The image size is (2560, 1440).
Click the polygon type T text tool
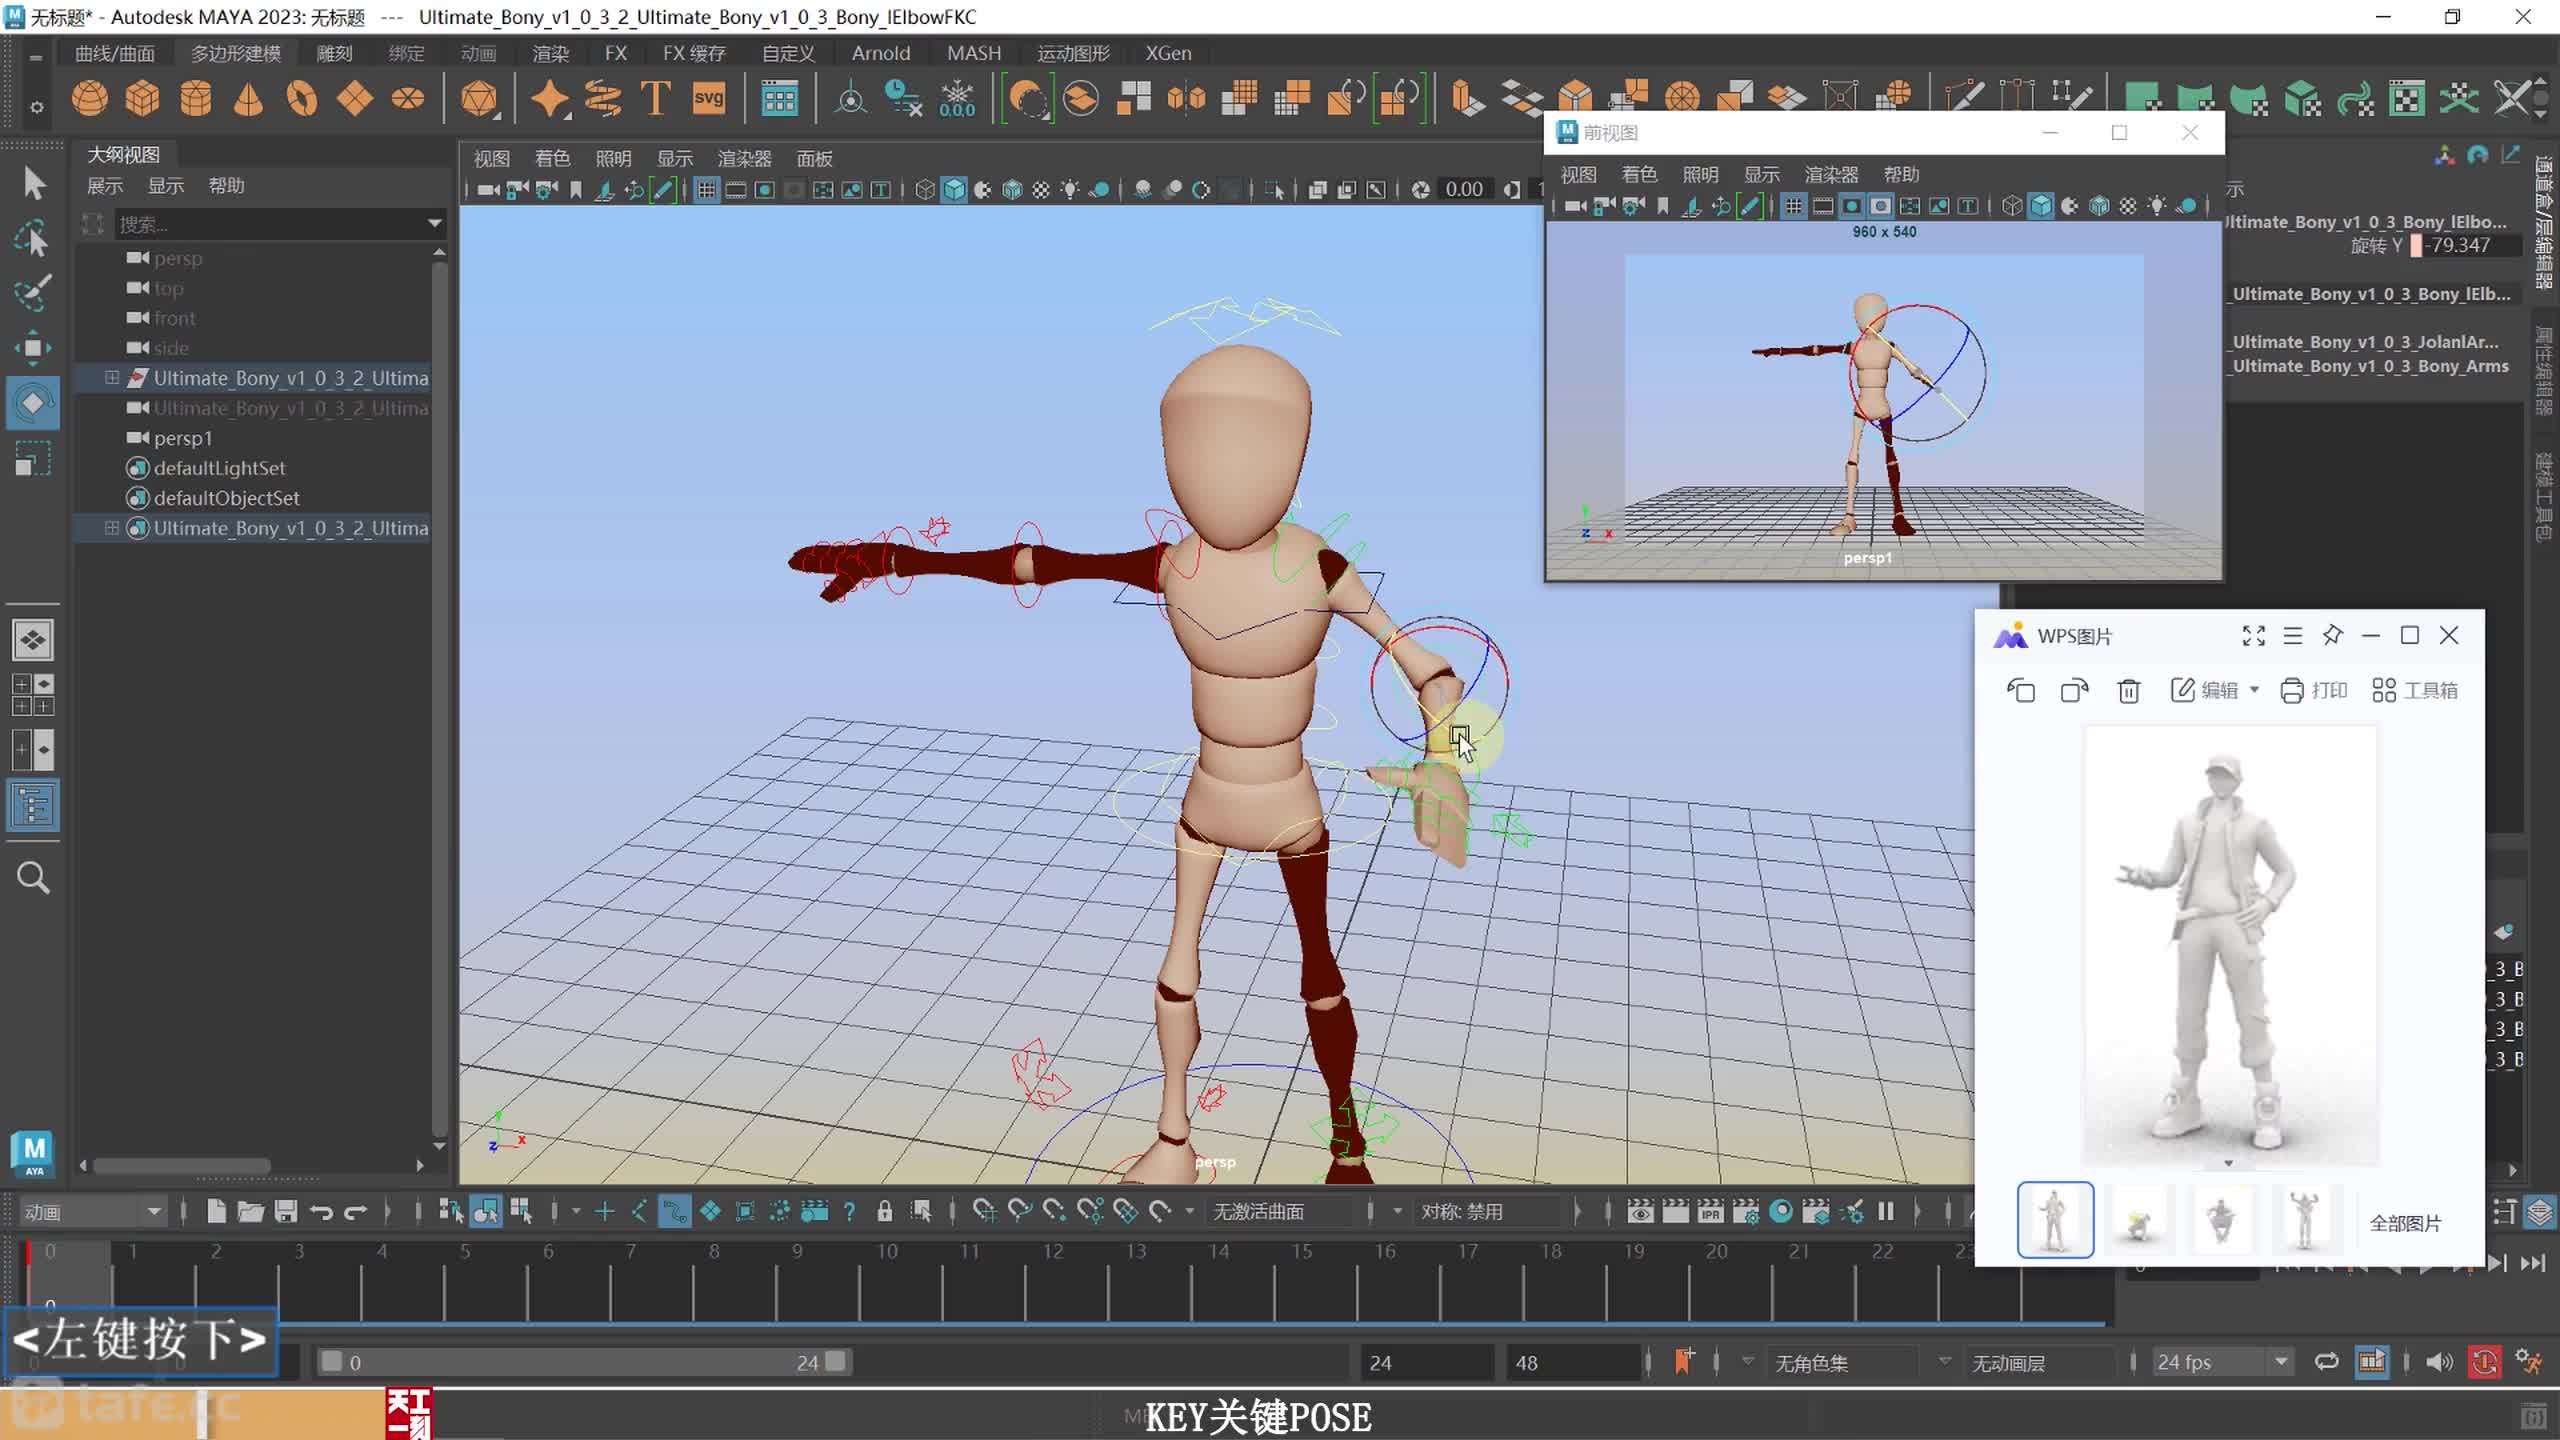point(655,99)
